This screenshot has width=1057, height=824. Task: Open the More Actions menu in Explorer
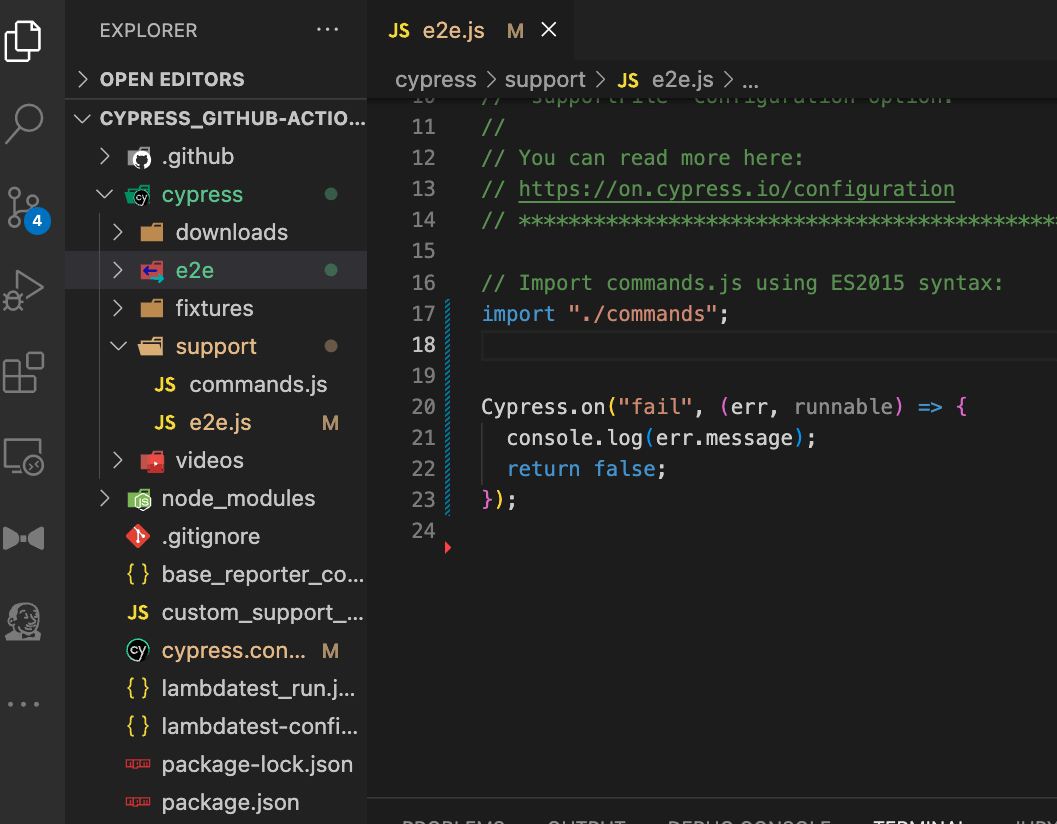pos(328,30)
